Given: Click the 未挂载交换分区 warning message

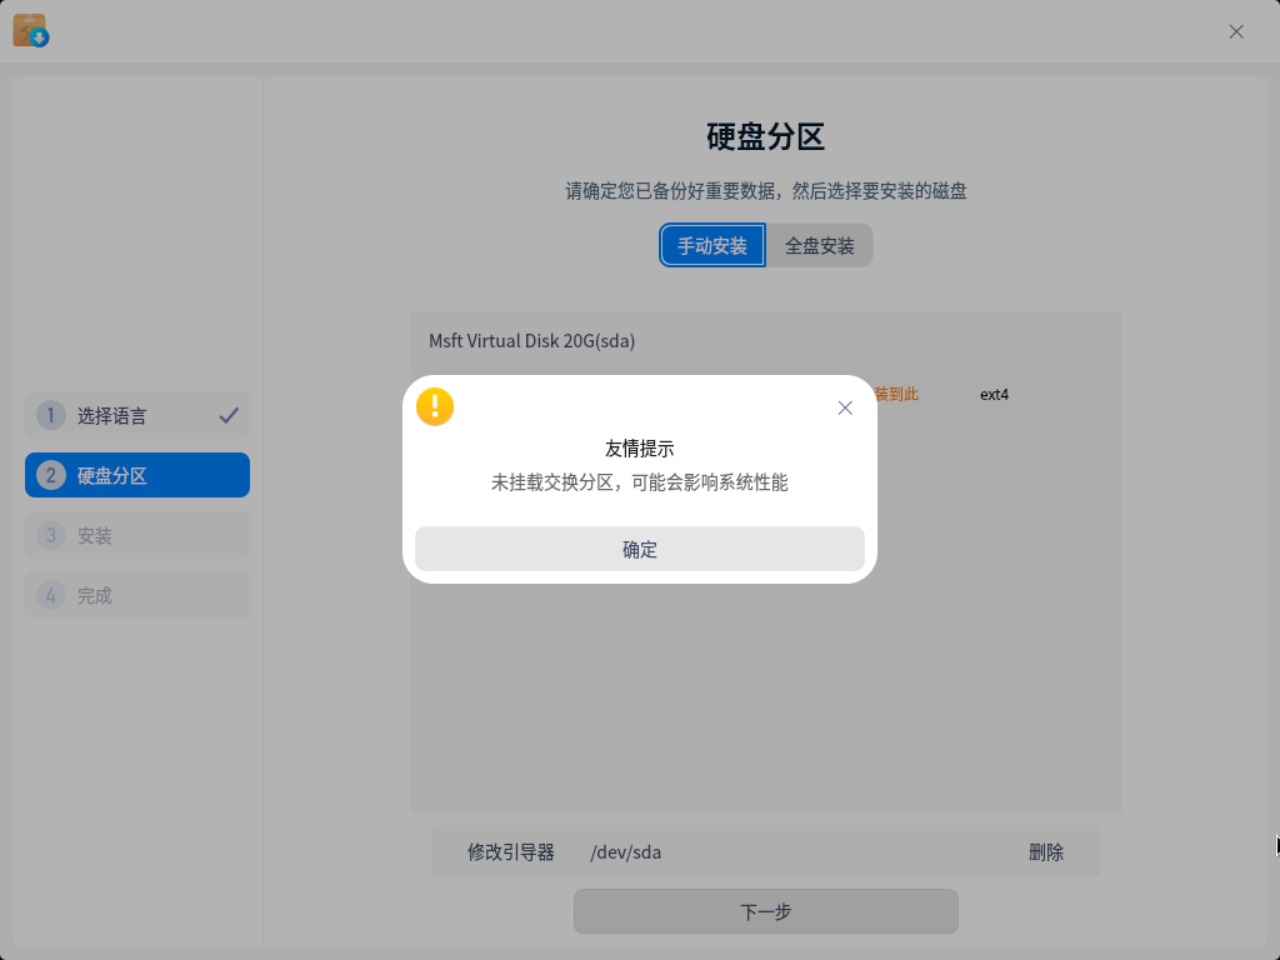Looking at the screenshot, I should tap(639, 482).
